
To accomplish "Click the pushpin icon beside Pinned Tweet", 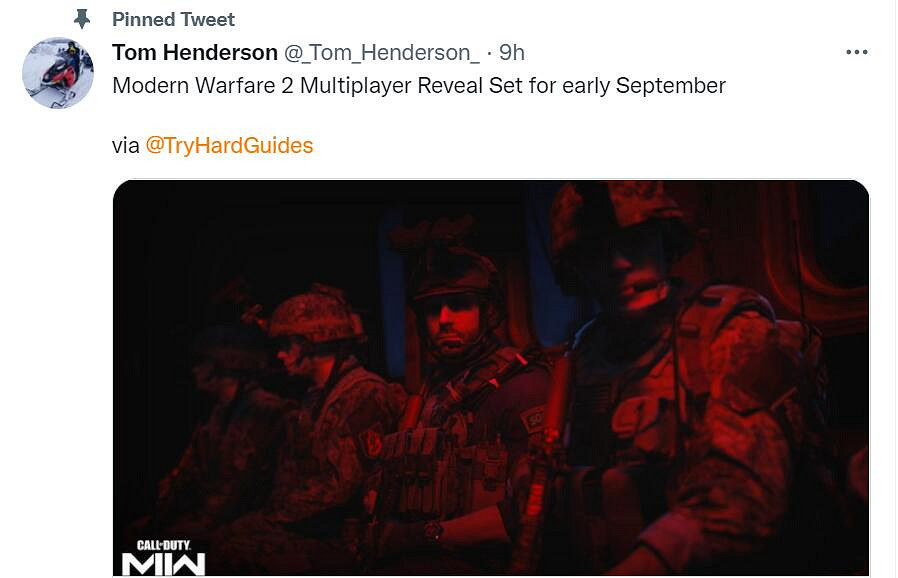I will (82, 19).
